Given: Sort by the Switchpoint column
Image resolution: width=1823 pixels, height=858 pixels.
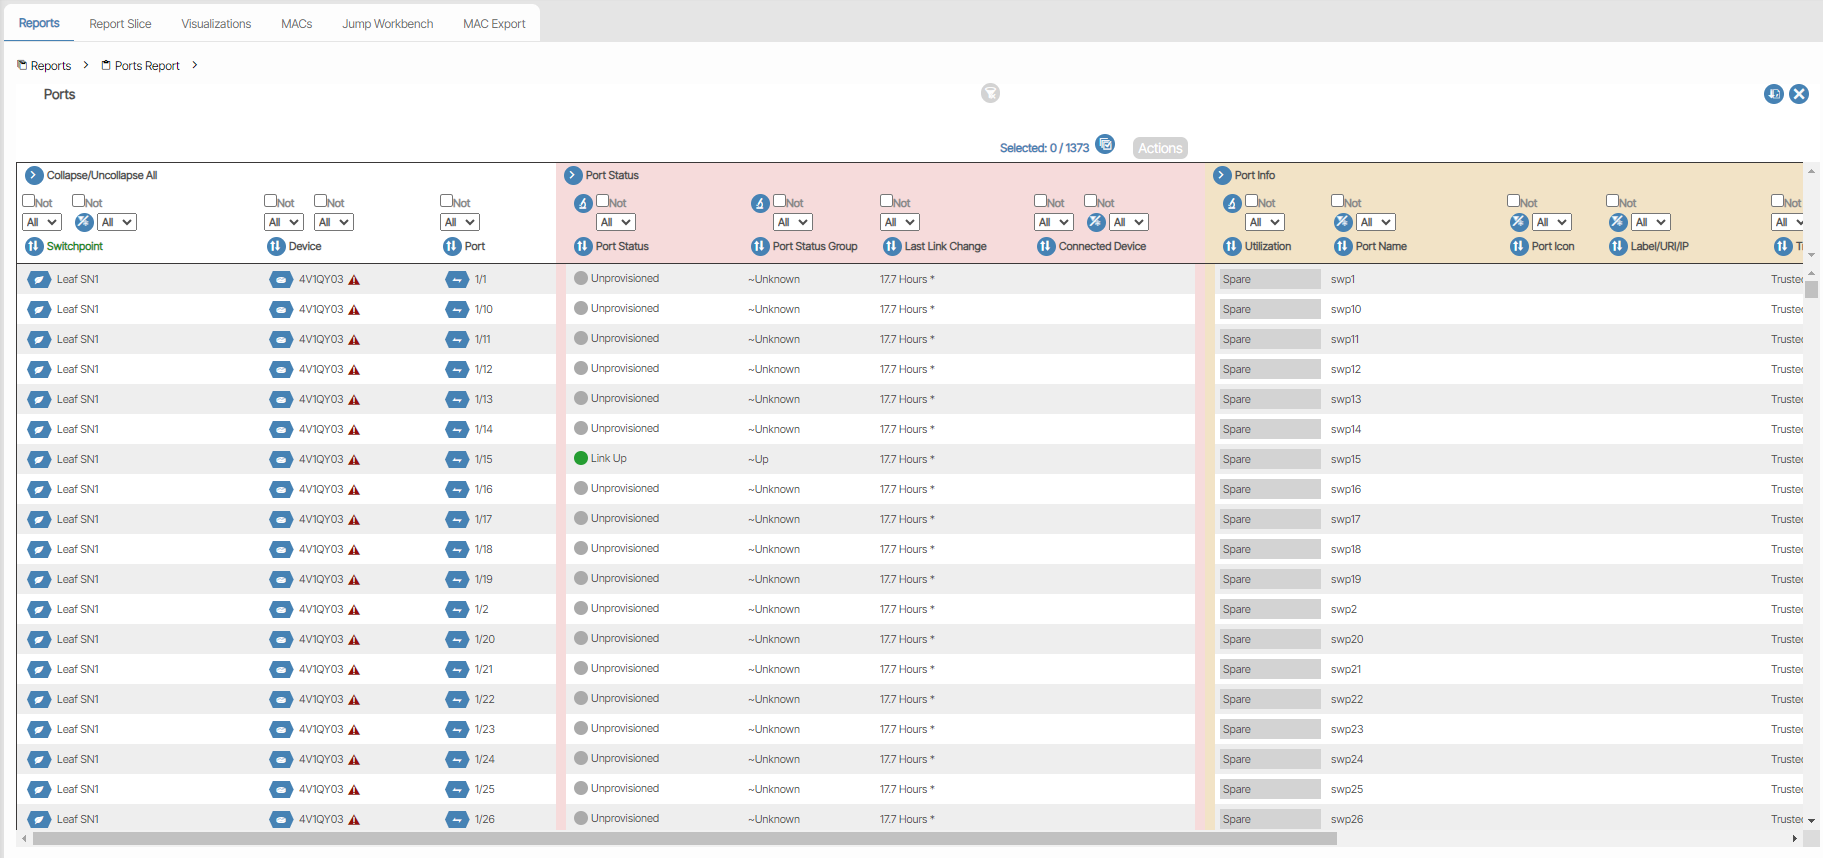Looking at the screenshot, I should (x=34, y=246).
